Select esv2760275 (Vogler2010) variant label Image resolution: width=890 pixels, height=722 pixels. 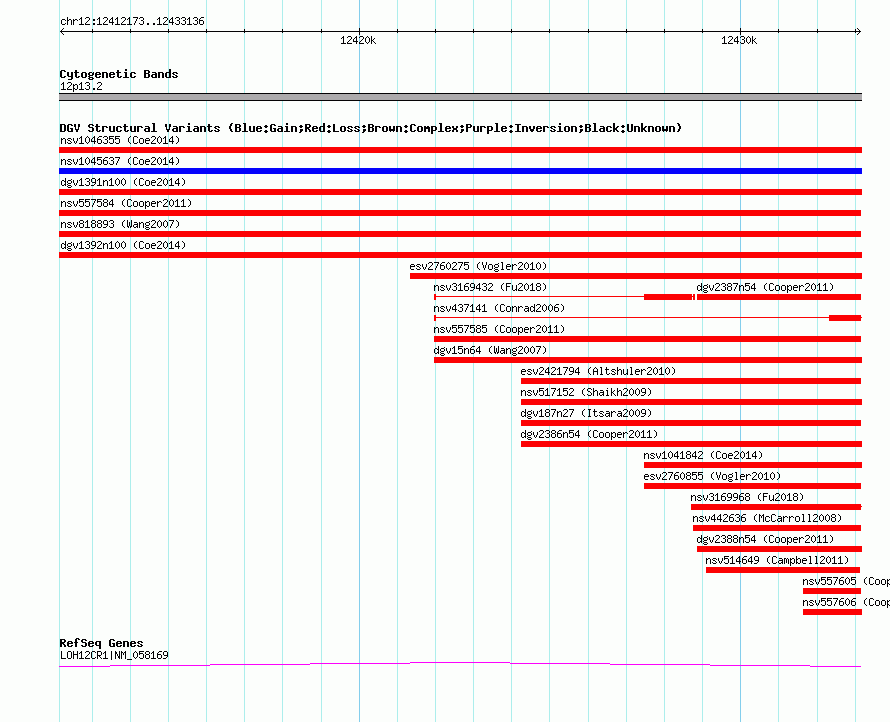point(478,266)
